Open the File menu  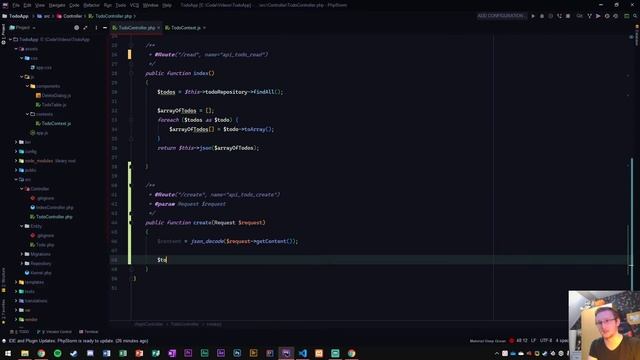pos(16,5)
